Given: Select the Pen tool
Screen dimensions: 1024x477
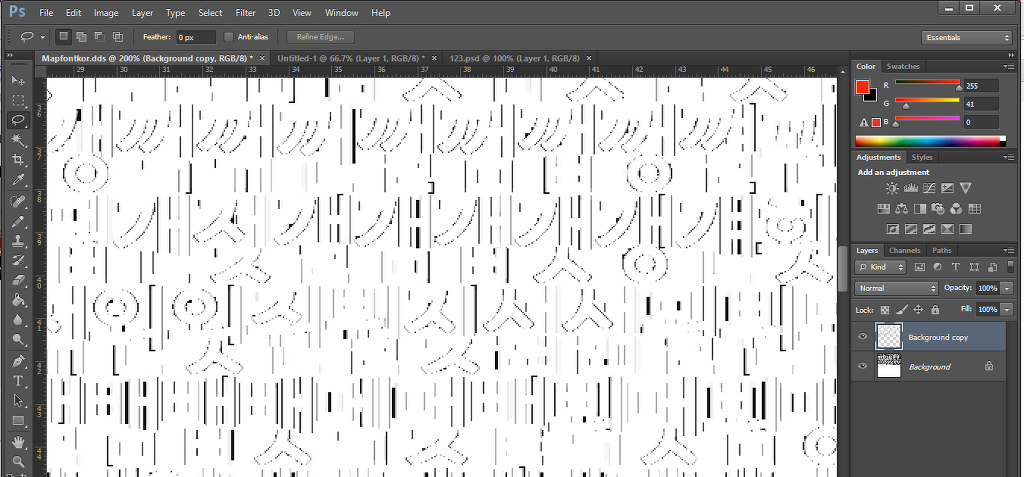Looking at the screenshot, I should pyautogui.click(x=18, y=361).
